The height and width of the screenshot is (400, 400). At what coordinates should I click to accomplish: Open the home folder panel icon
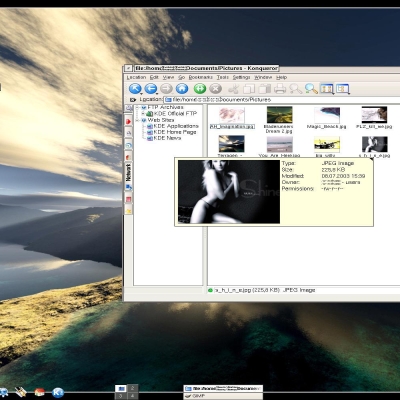pos(40,392)
